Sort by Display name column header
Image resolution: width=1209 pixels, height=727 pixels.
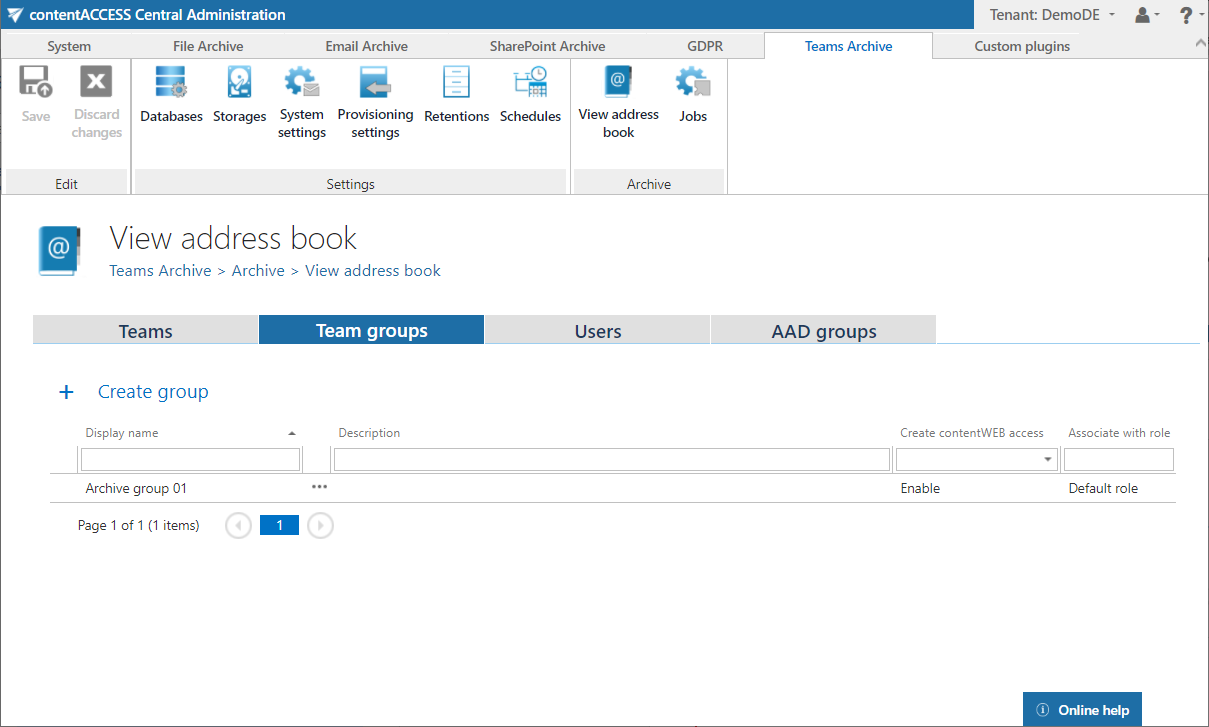[122, 433]
